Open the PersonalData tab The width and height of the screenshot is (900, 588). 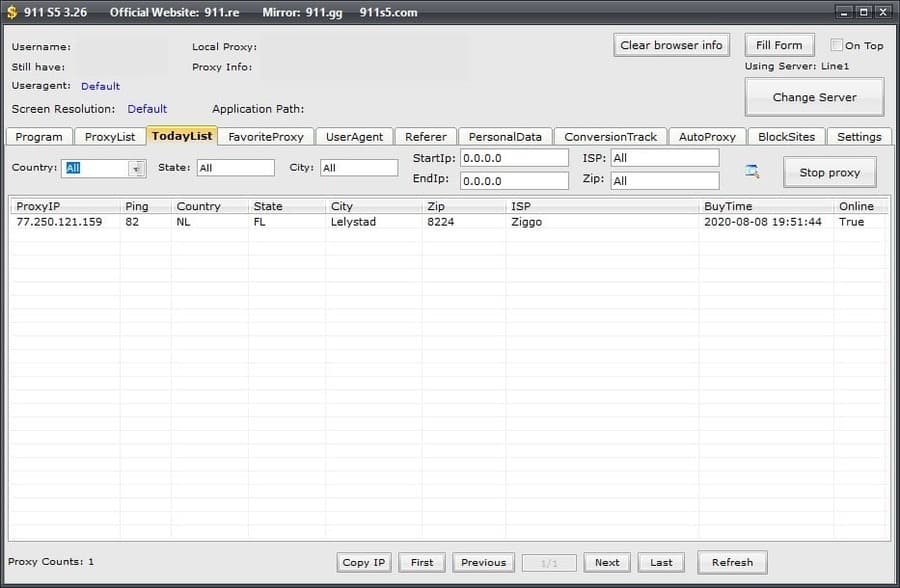point(505,137)
